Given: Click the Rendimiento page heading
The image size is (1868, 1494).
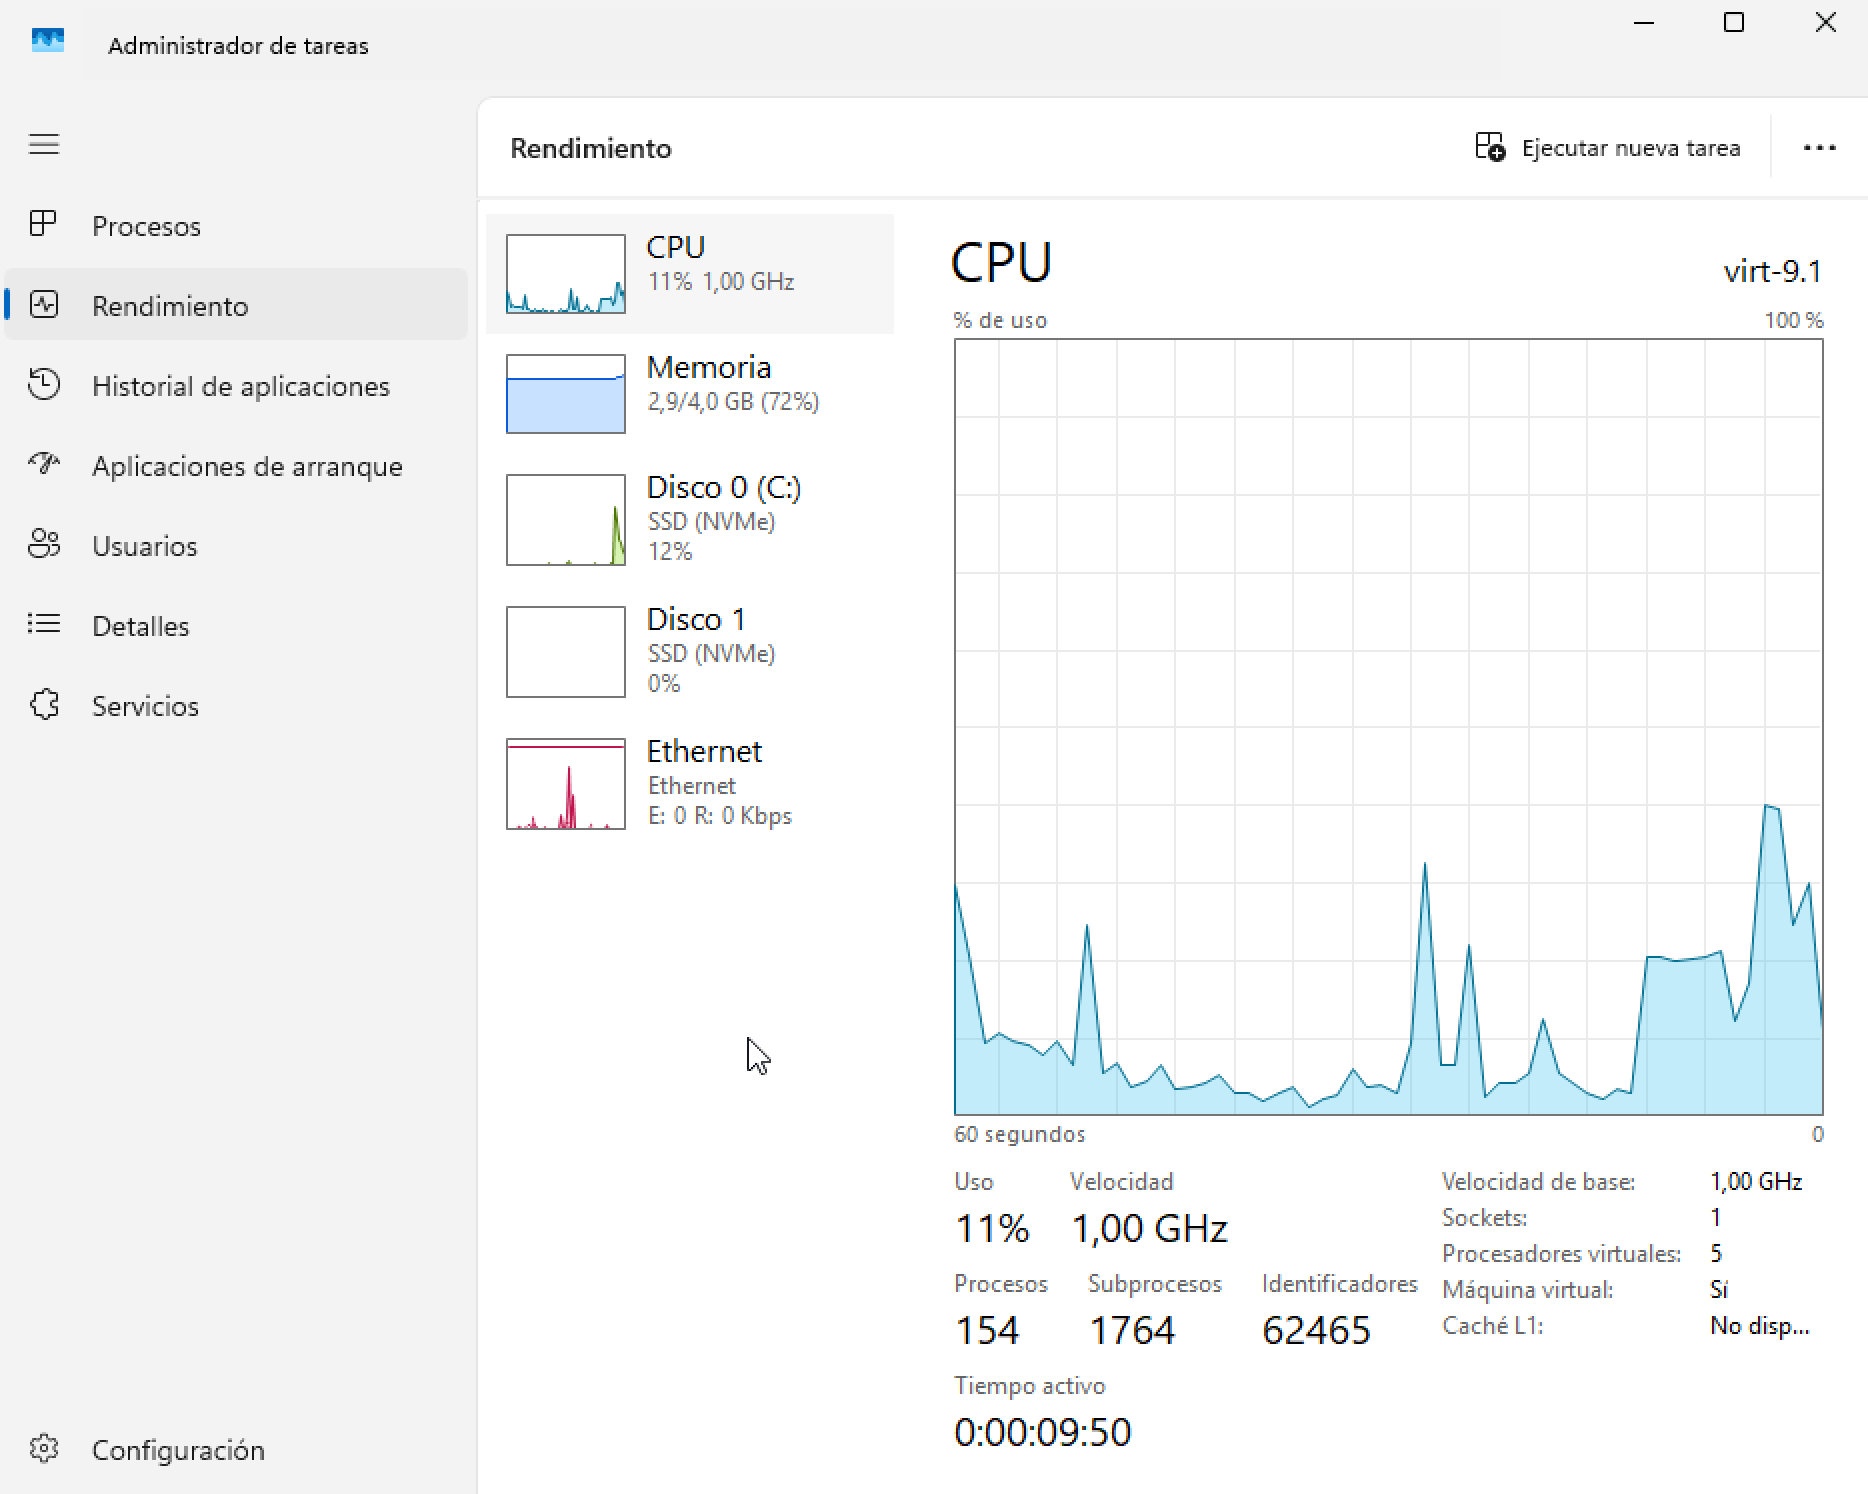Looking at the screenshot, I should (x=591, y=148).
